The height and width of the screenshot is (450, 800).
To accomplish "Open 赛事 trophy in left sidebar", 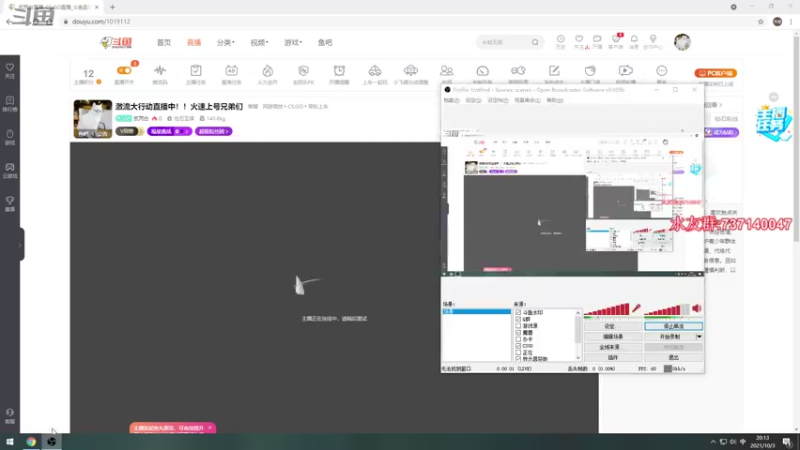I will click(x=10, y=204).
